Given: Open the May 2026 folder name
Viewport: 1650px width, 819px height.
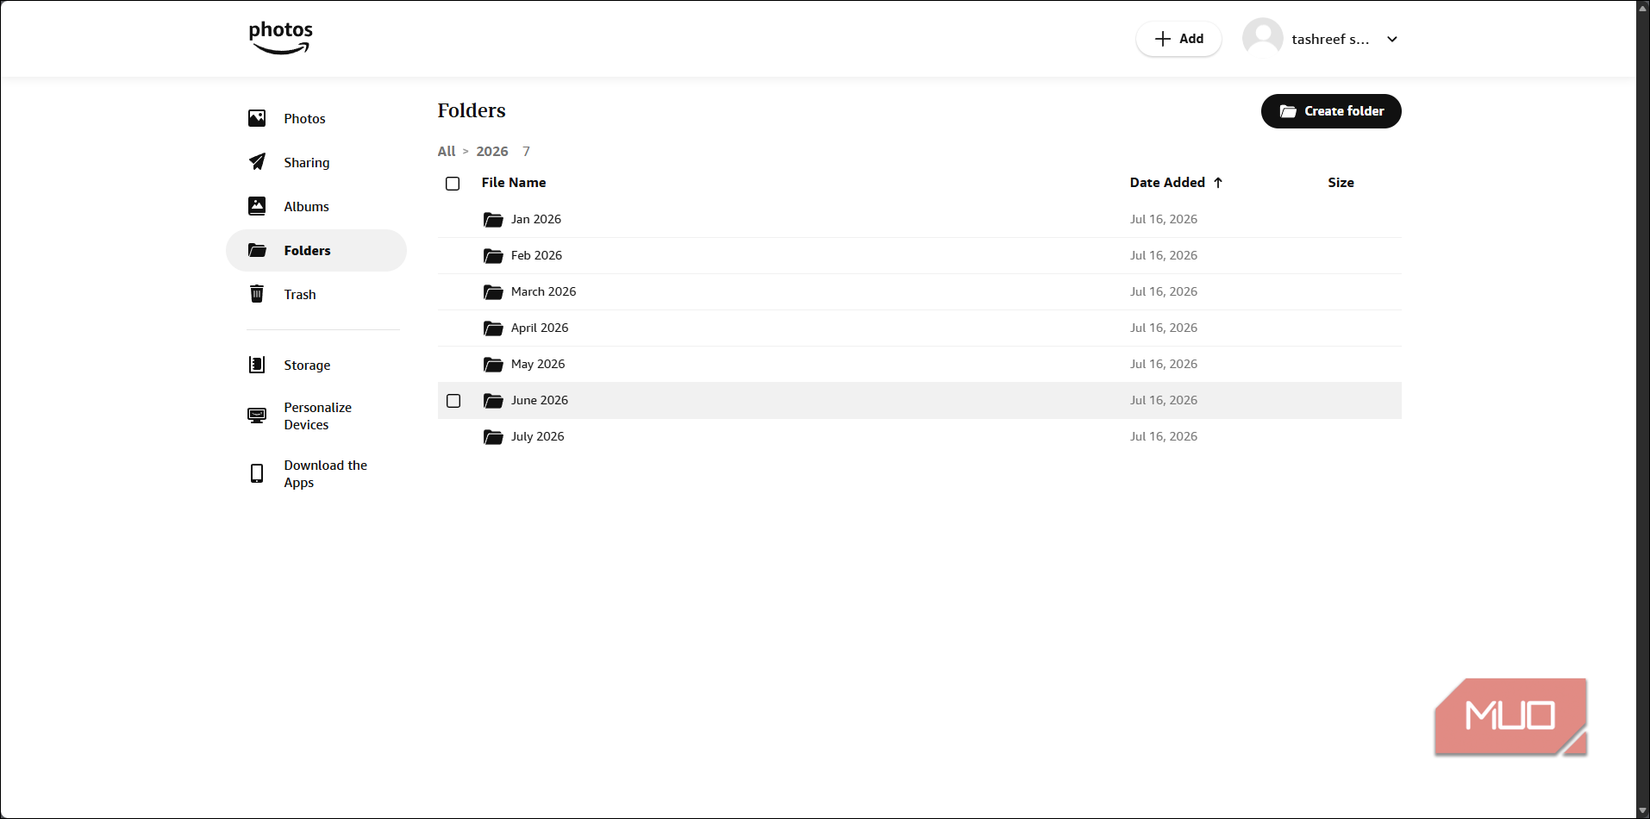Looking at the screenshot, I should (x=538, y=364).
